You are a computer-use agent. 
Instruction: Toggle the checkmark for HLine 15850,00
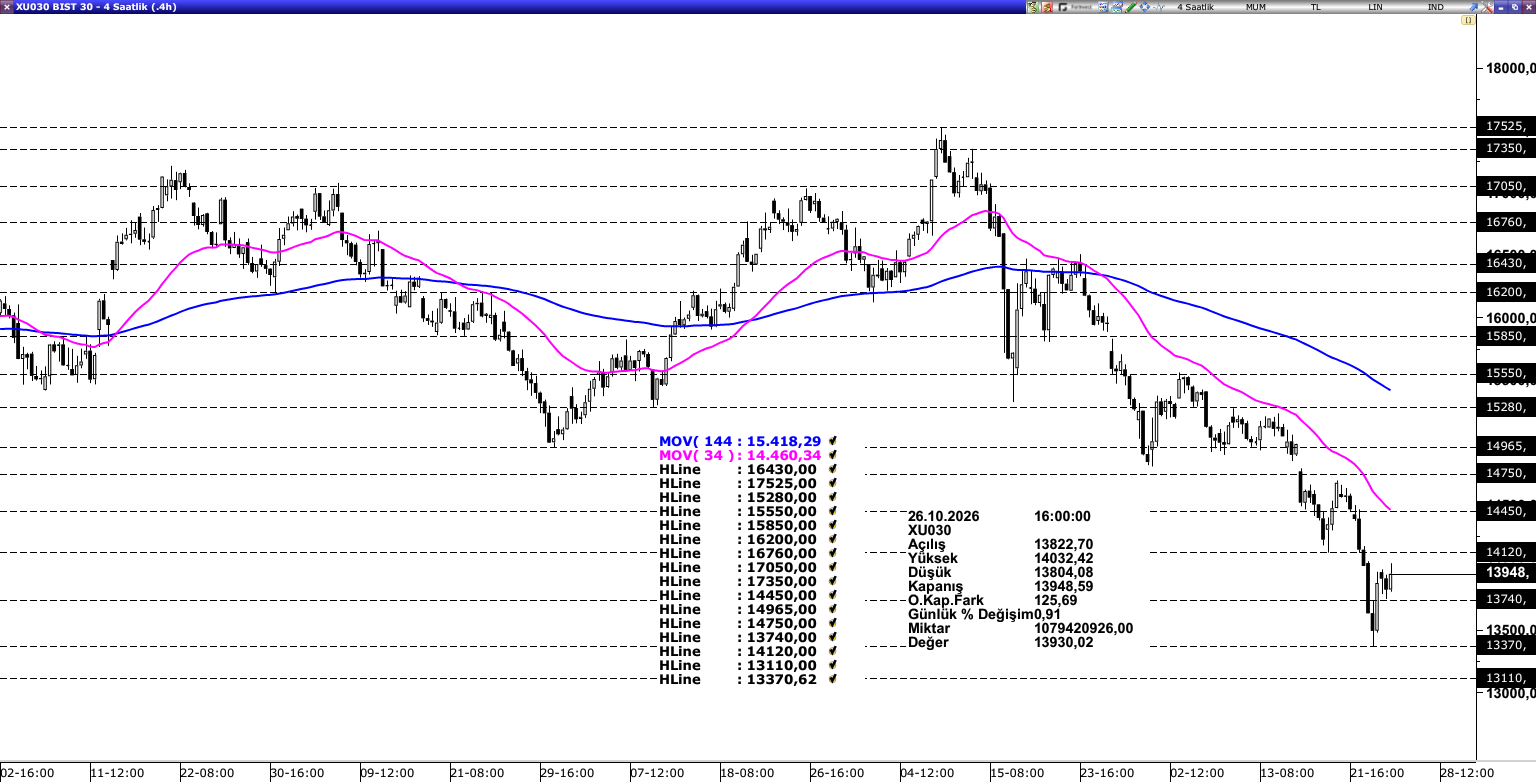[x=832, y=525]
